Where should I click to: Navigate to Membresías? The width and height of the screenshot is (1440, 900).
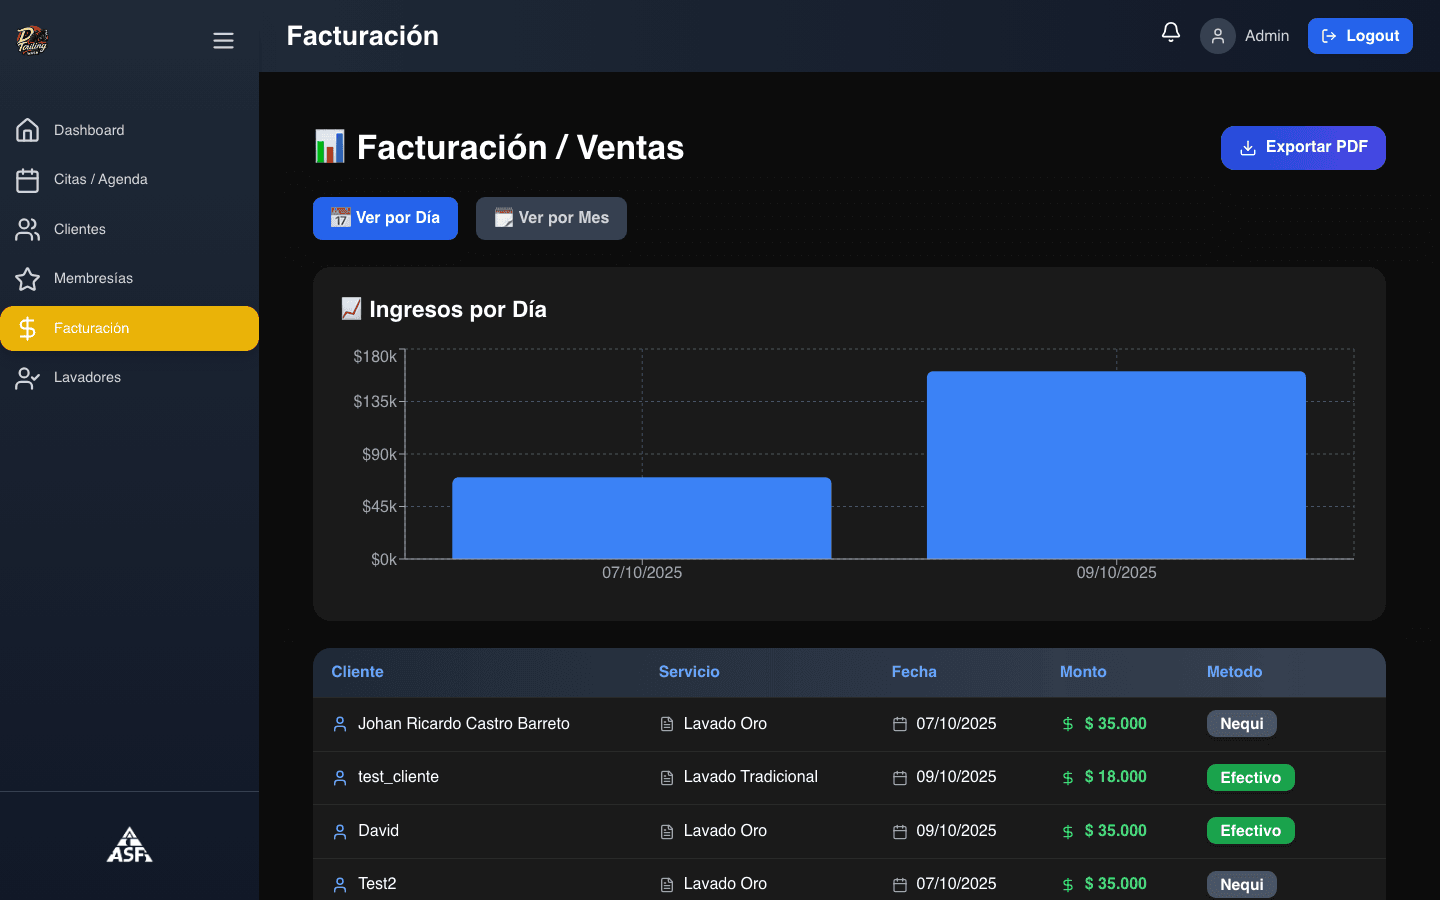[x=130, y=279]
